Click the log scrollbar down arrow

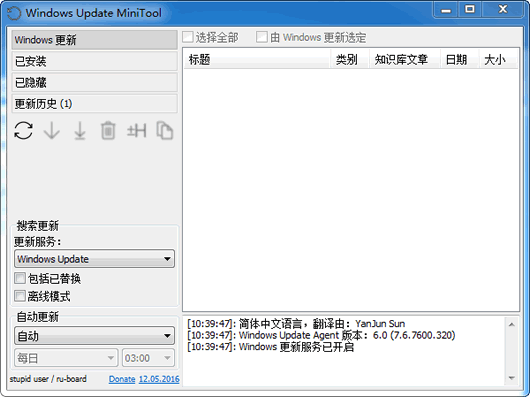[x=512, y=378]
